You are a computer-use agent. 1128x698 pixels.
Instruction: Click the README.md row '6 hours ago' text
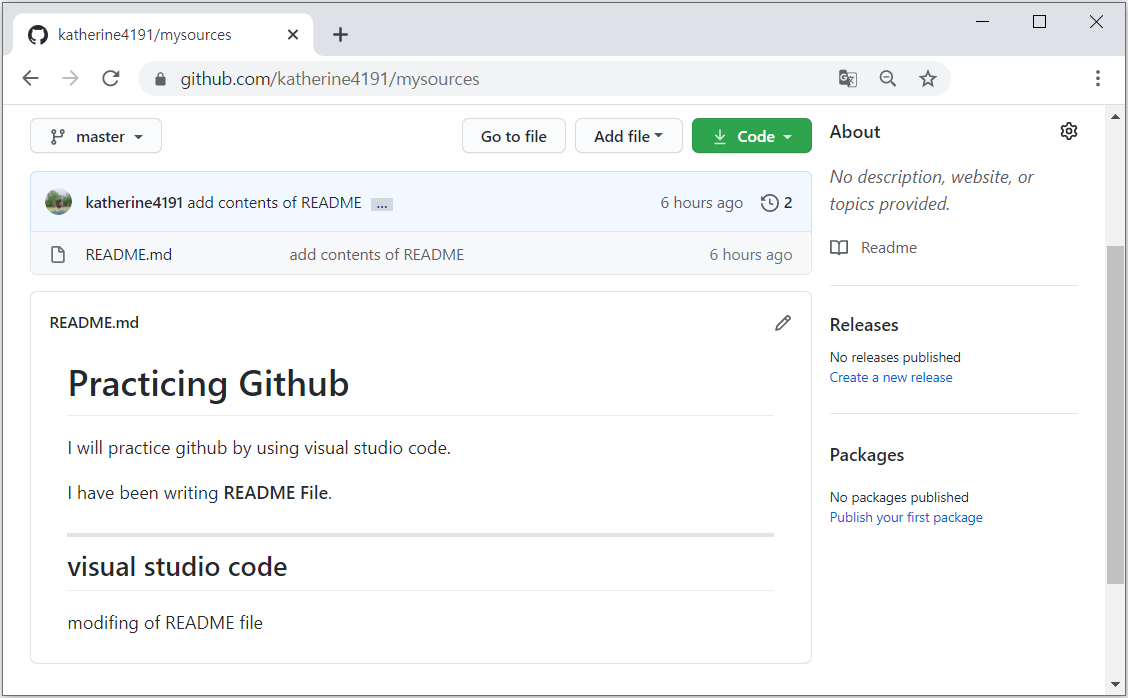(x=750, y=255)
